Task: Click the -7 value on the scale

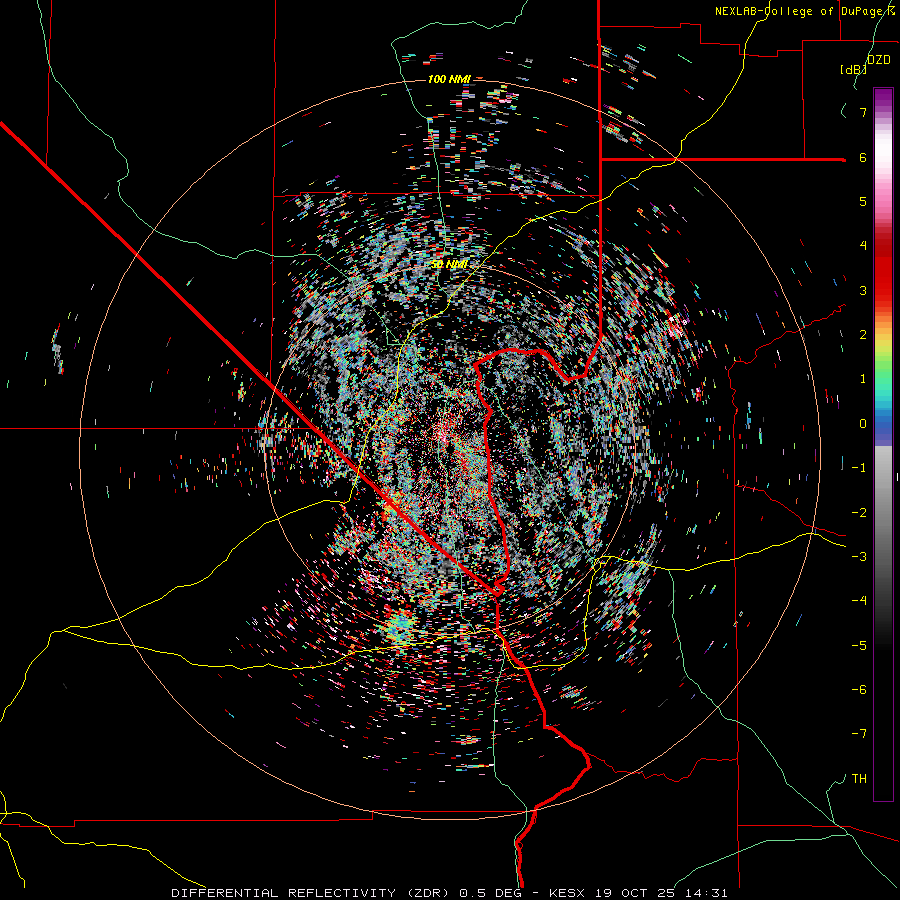Action: click(x=859, y=734)
